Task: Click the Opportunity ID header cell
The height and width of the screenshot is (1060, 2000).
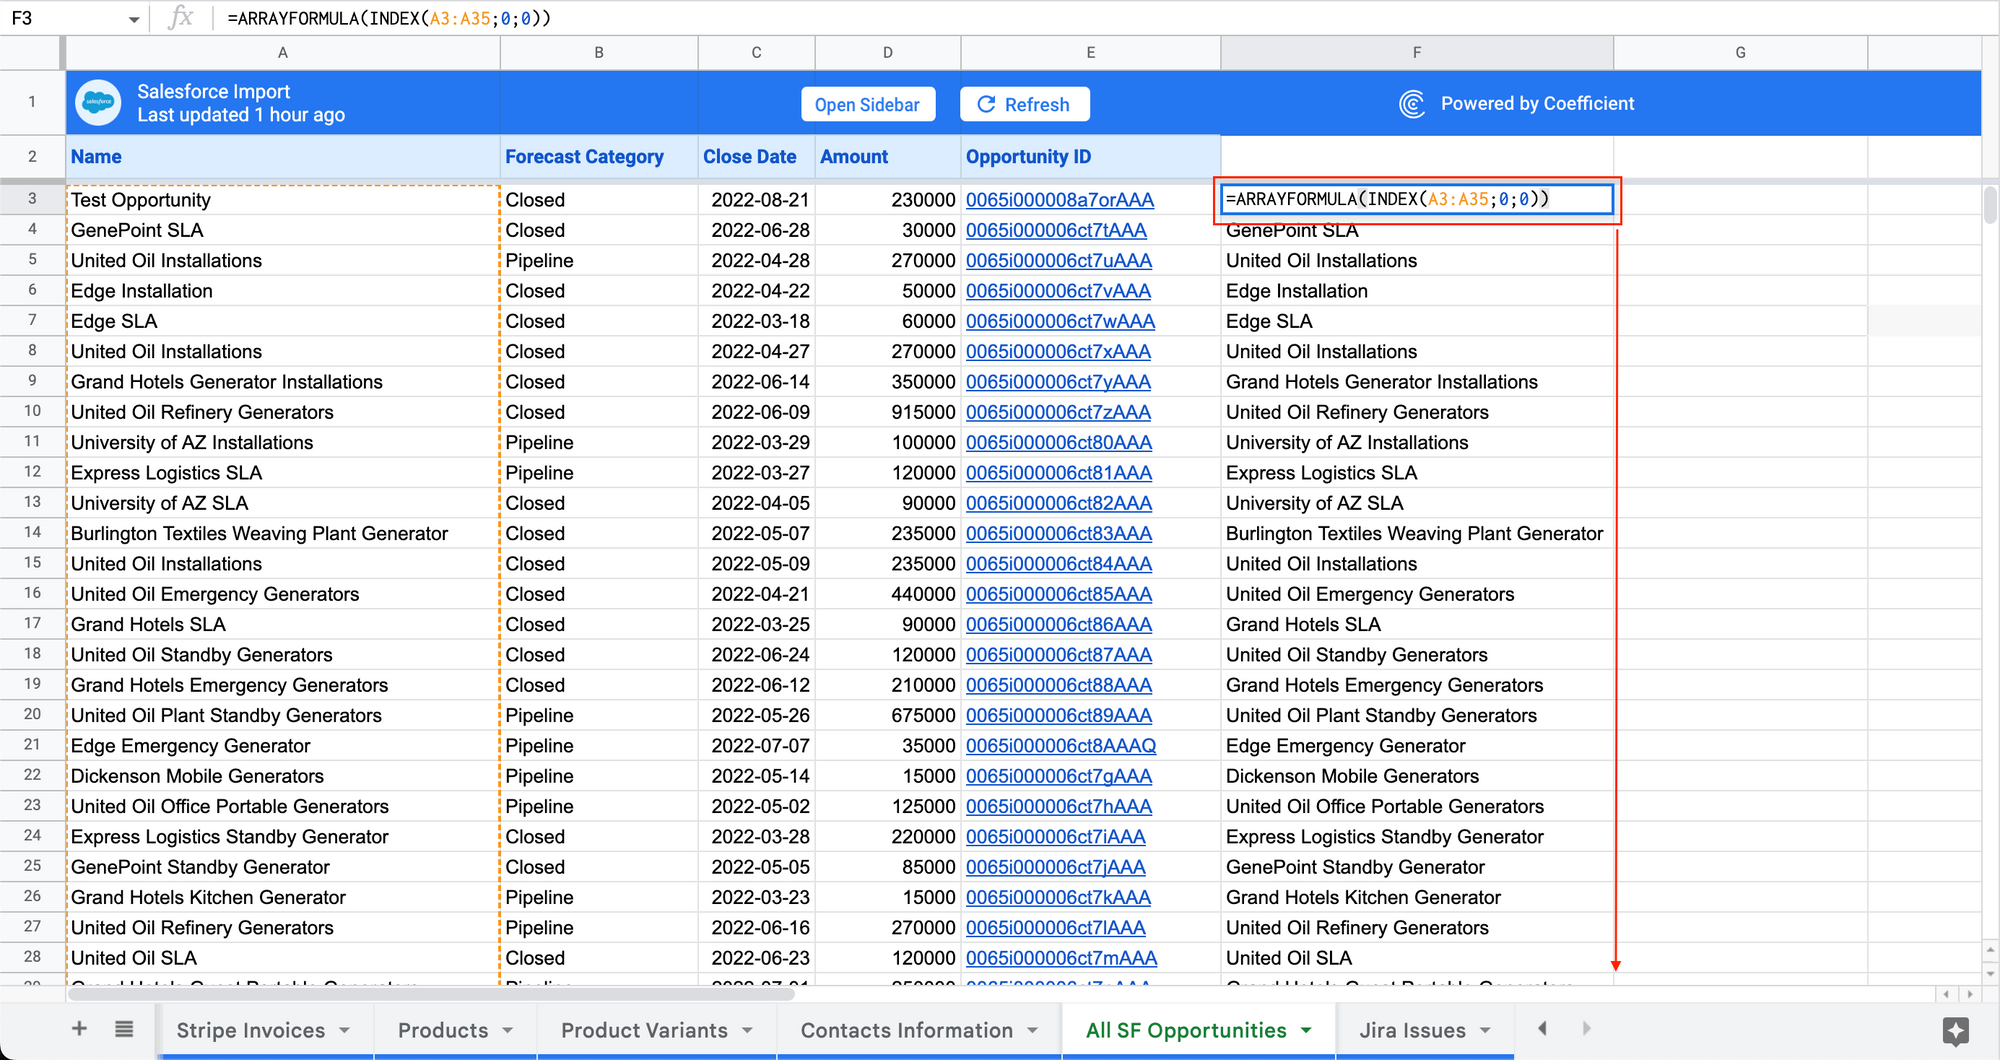Action: (x=1090, y=157)
